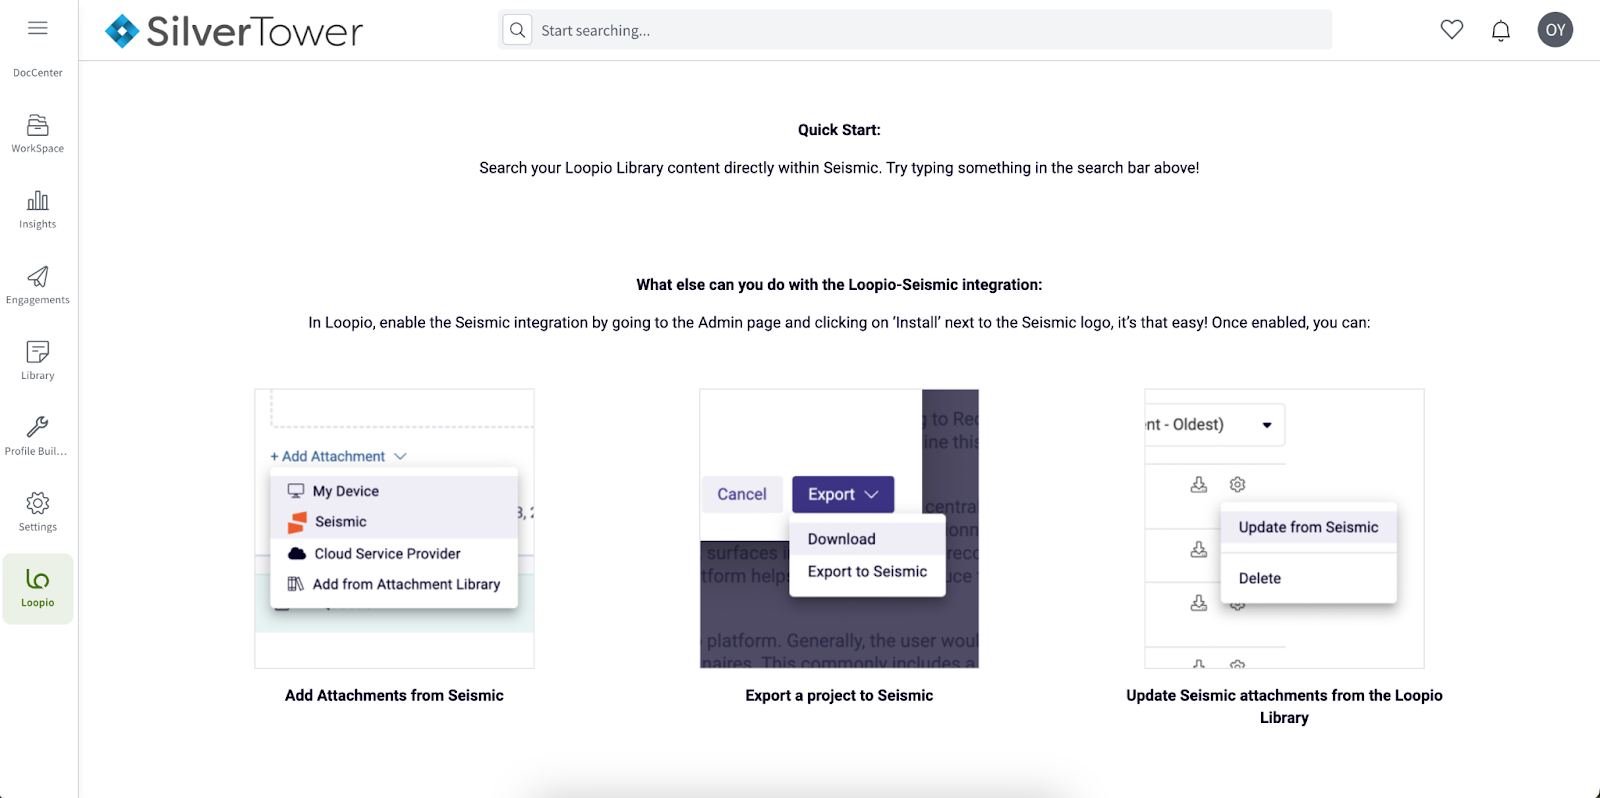Click the search magnifier icon

pyautogui.click(x=517, y=30)
